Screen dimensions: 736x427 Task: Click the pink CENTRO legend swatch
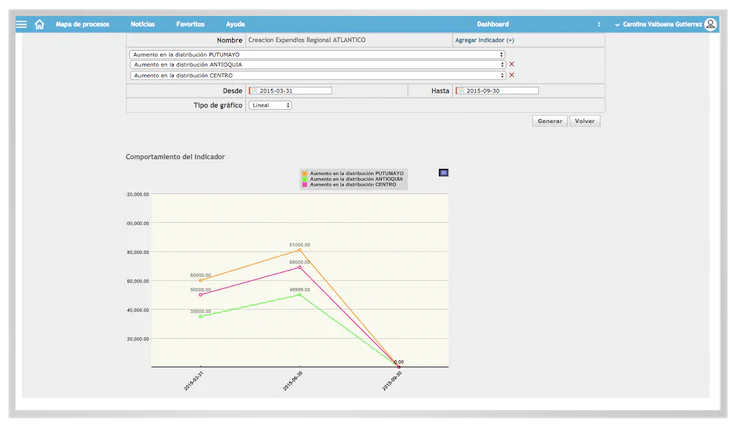pyautogui.click(x=305, y=185)
